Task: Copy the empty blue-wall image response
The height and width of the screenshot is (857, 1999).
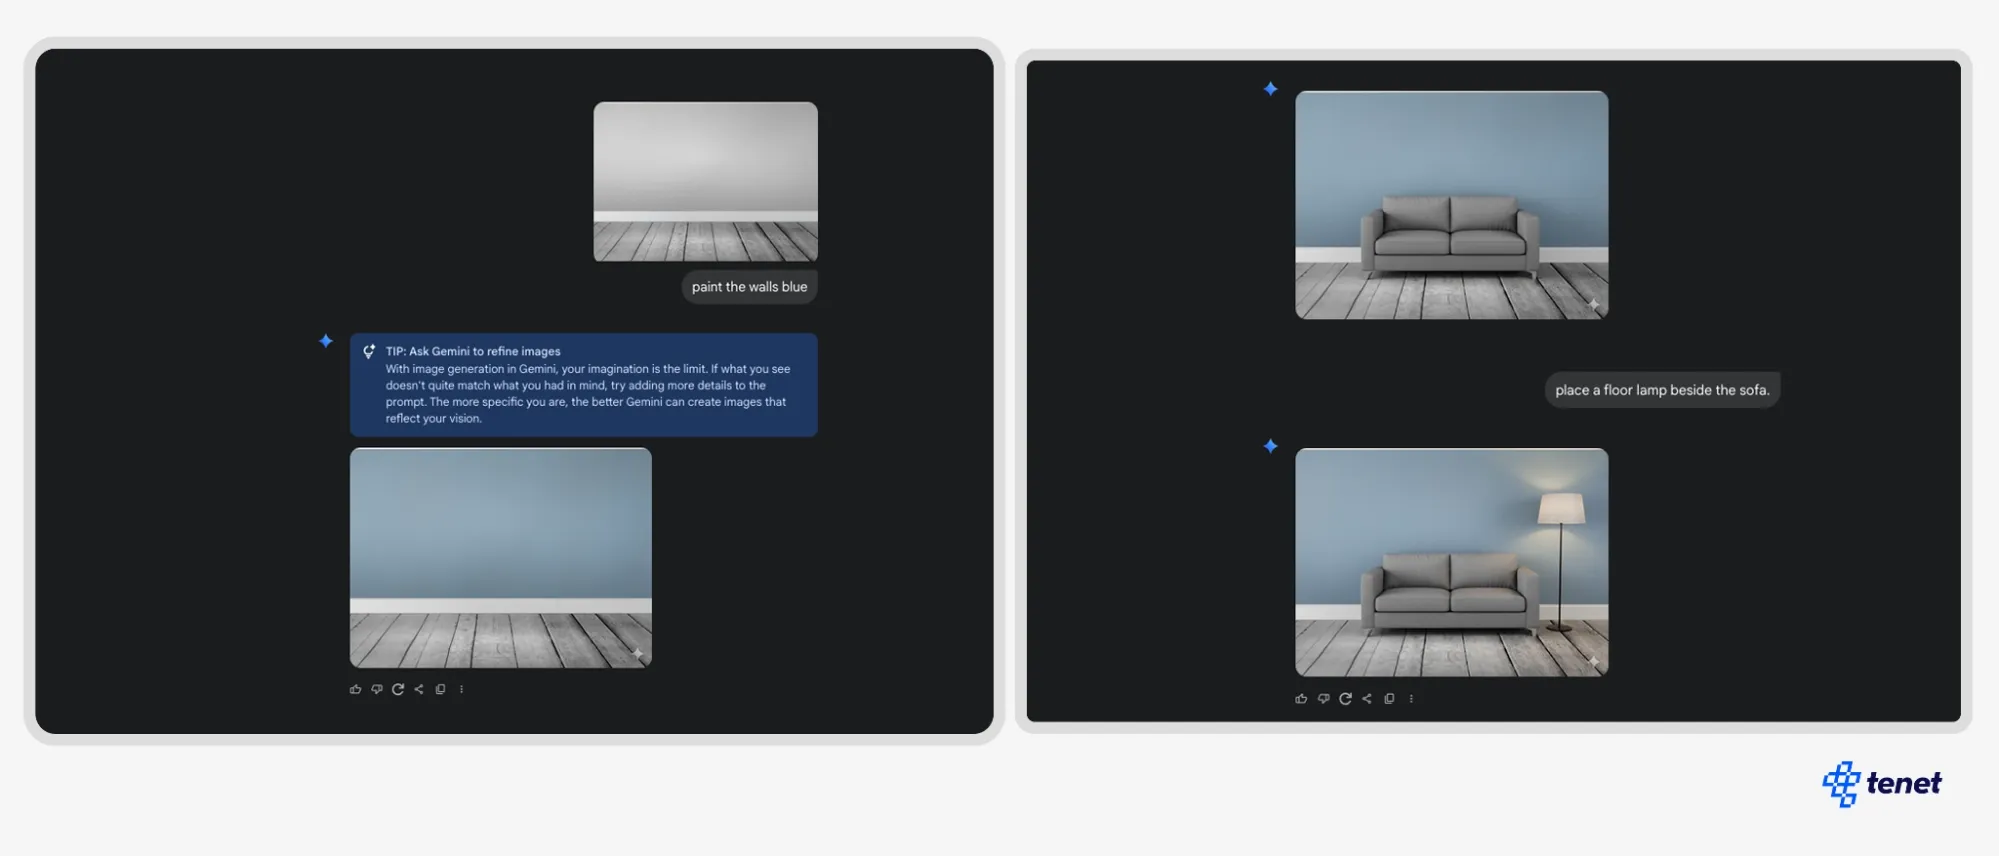Action: [x=440, y=689]
